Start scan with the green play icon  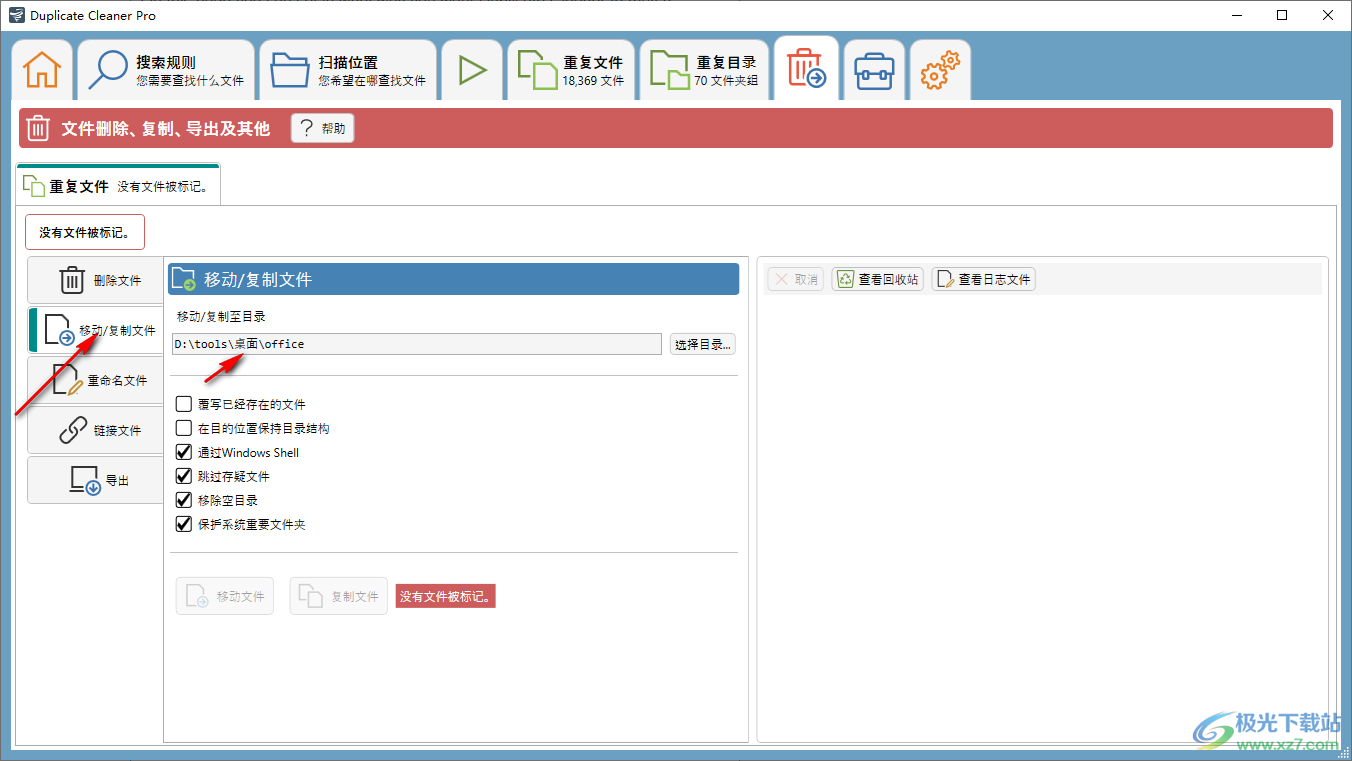click(472, 70)
